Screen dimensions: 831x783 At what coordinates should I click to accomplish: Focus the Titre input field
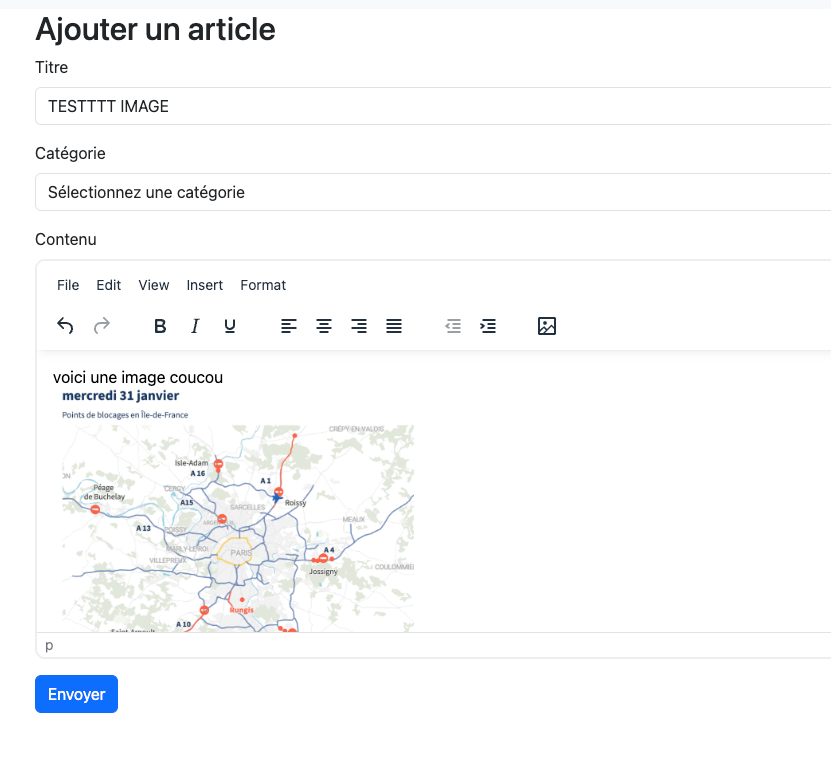coord(433,106)
